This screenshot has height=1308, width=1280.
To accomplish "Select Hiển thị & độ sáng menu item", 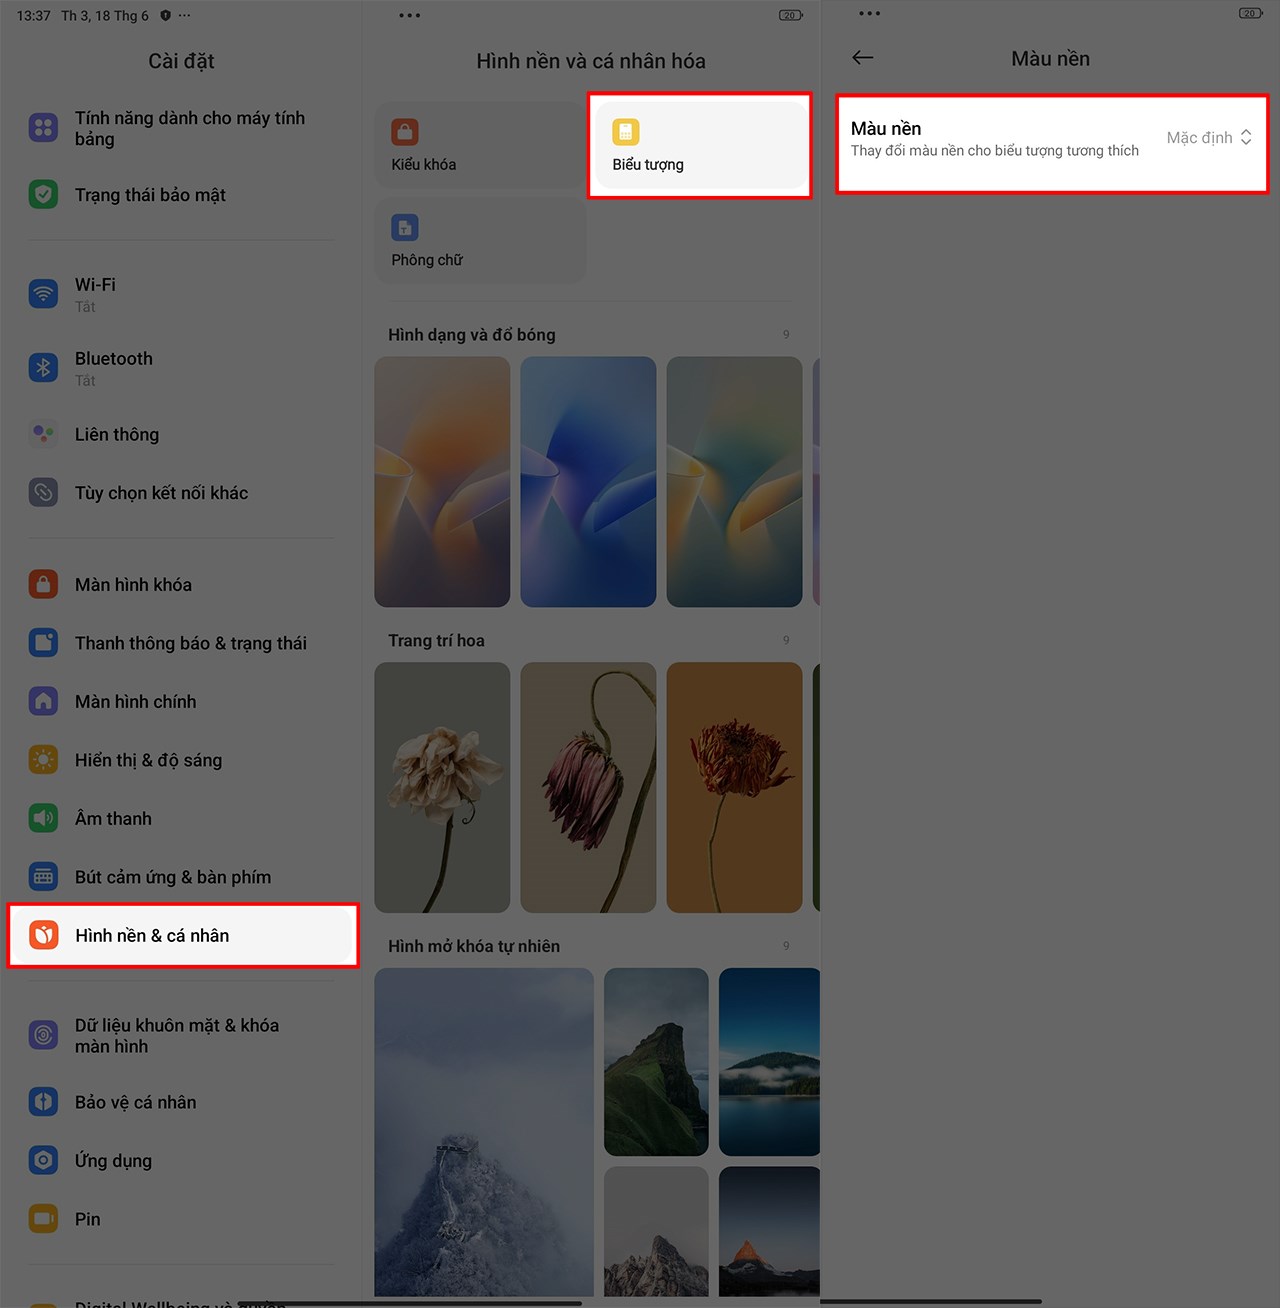I will coord(148,759).
